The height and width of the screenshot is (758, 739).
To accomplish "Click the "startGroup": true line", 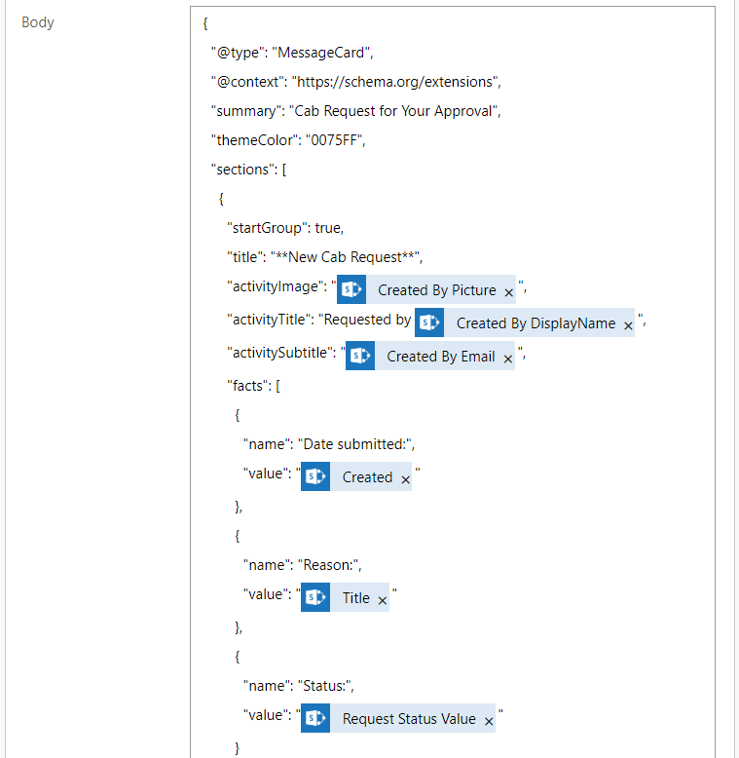I will (x=285, y=228).
